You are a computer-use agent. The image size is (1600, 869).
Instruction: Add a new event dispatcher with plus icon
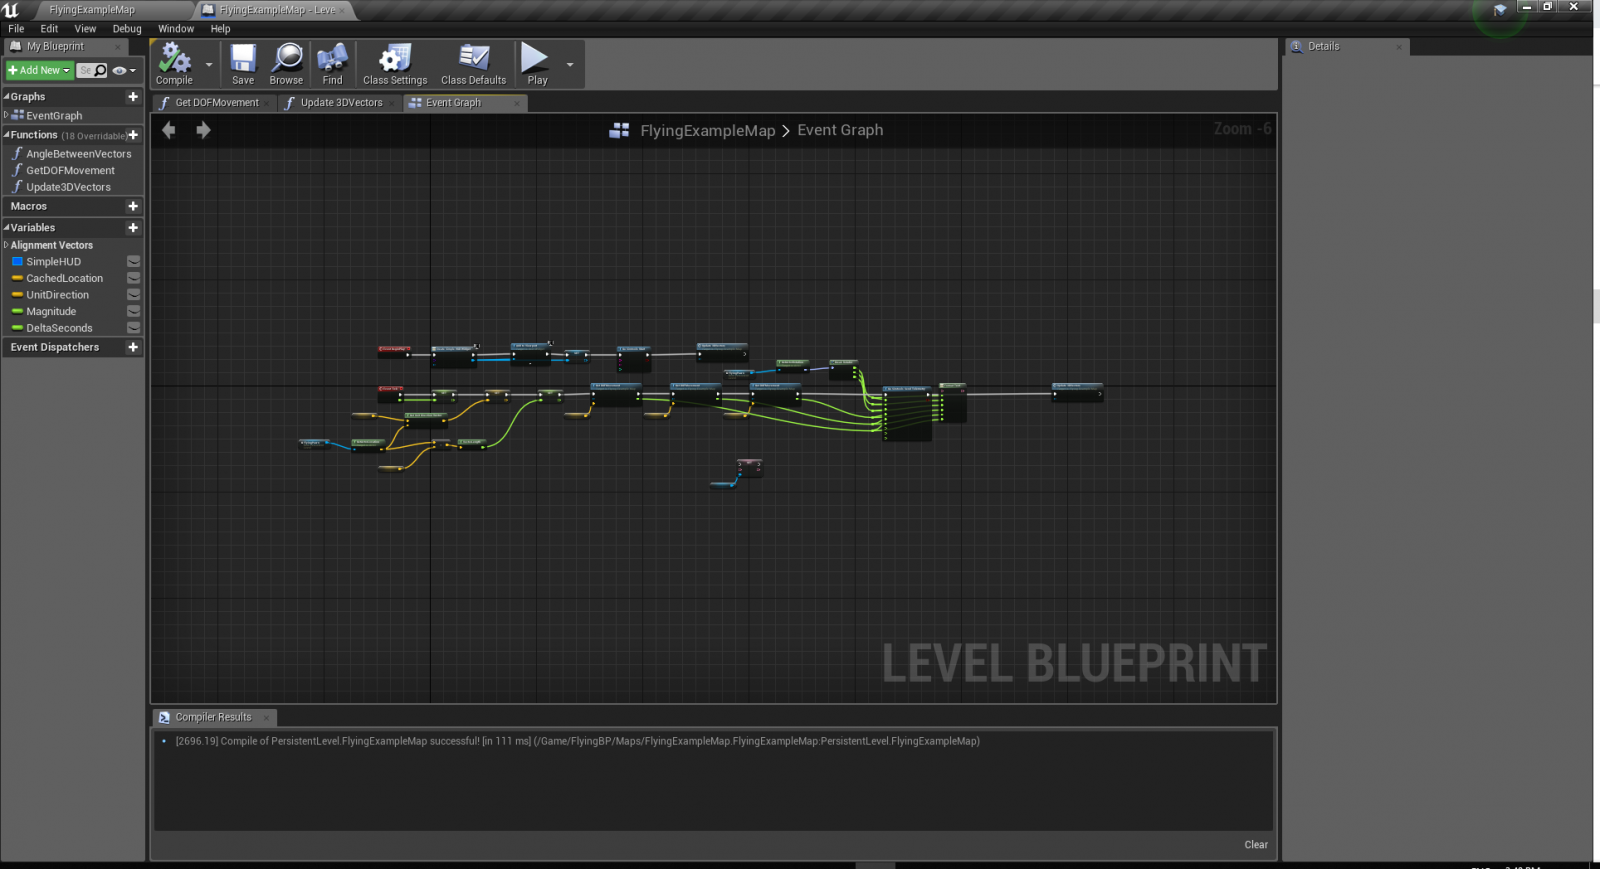click(x=133, y=347)
